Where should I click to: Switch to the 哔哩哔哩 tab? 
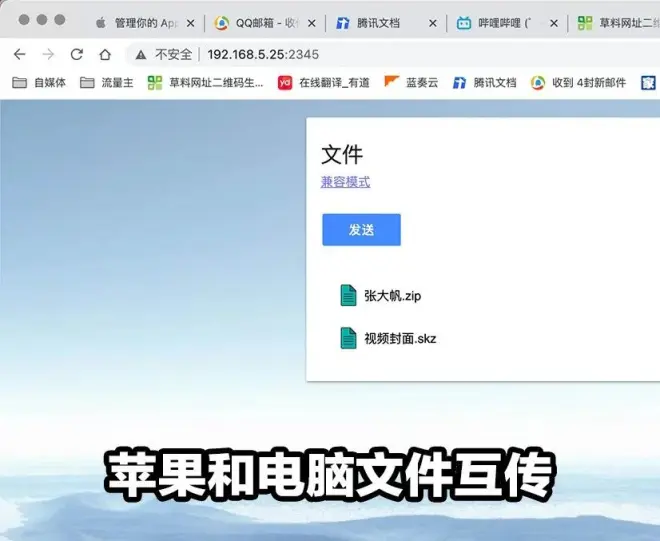[x=505, y=22]
